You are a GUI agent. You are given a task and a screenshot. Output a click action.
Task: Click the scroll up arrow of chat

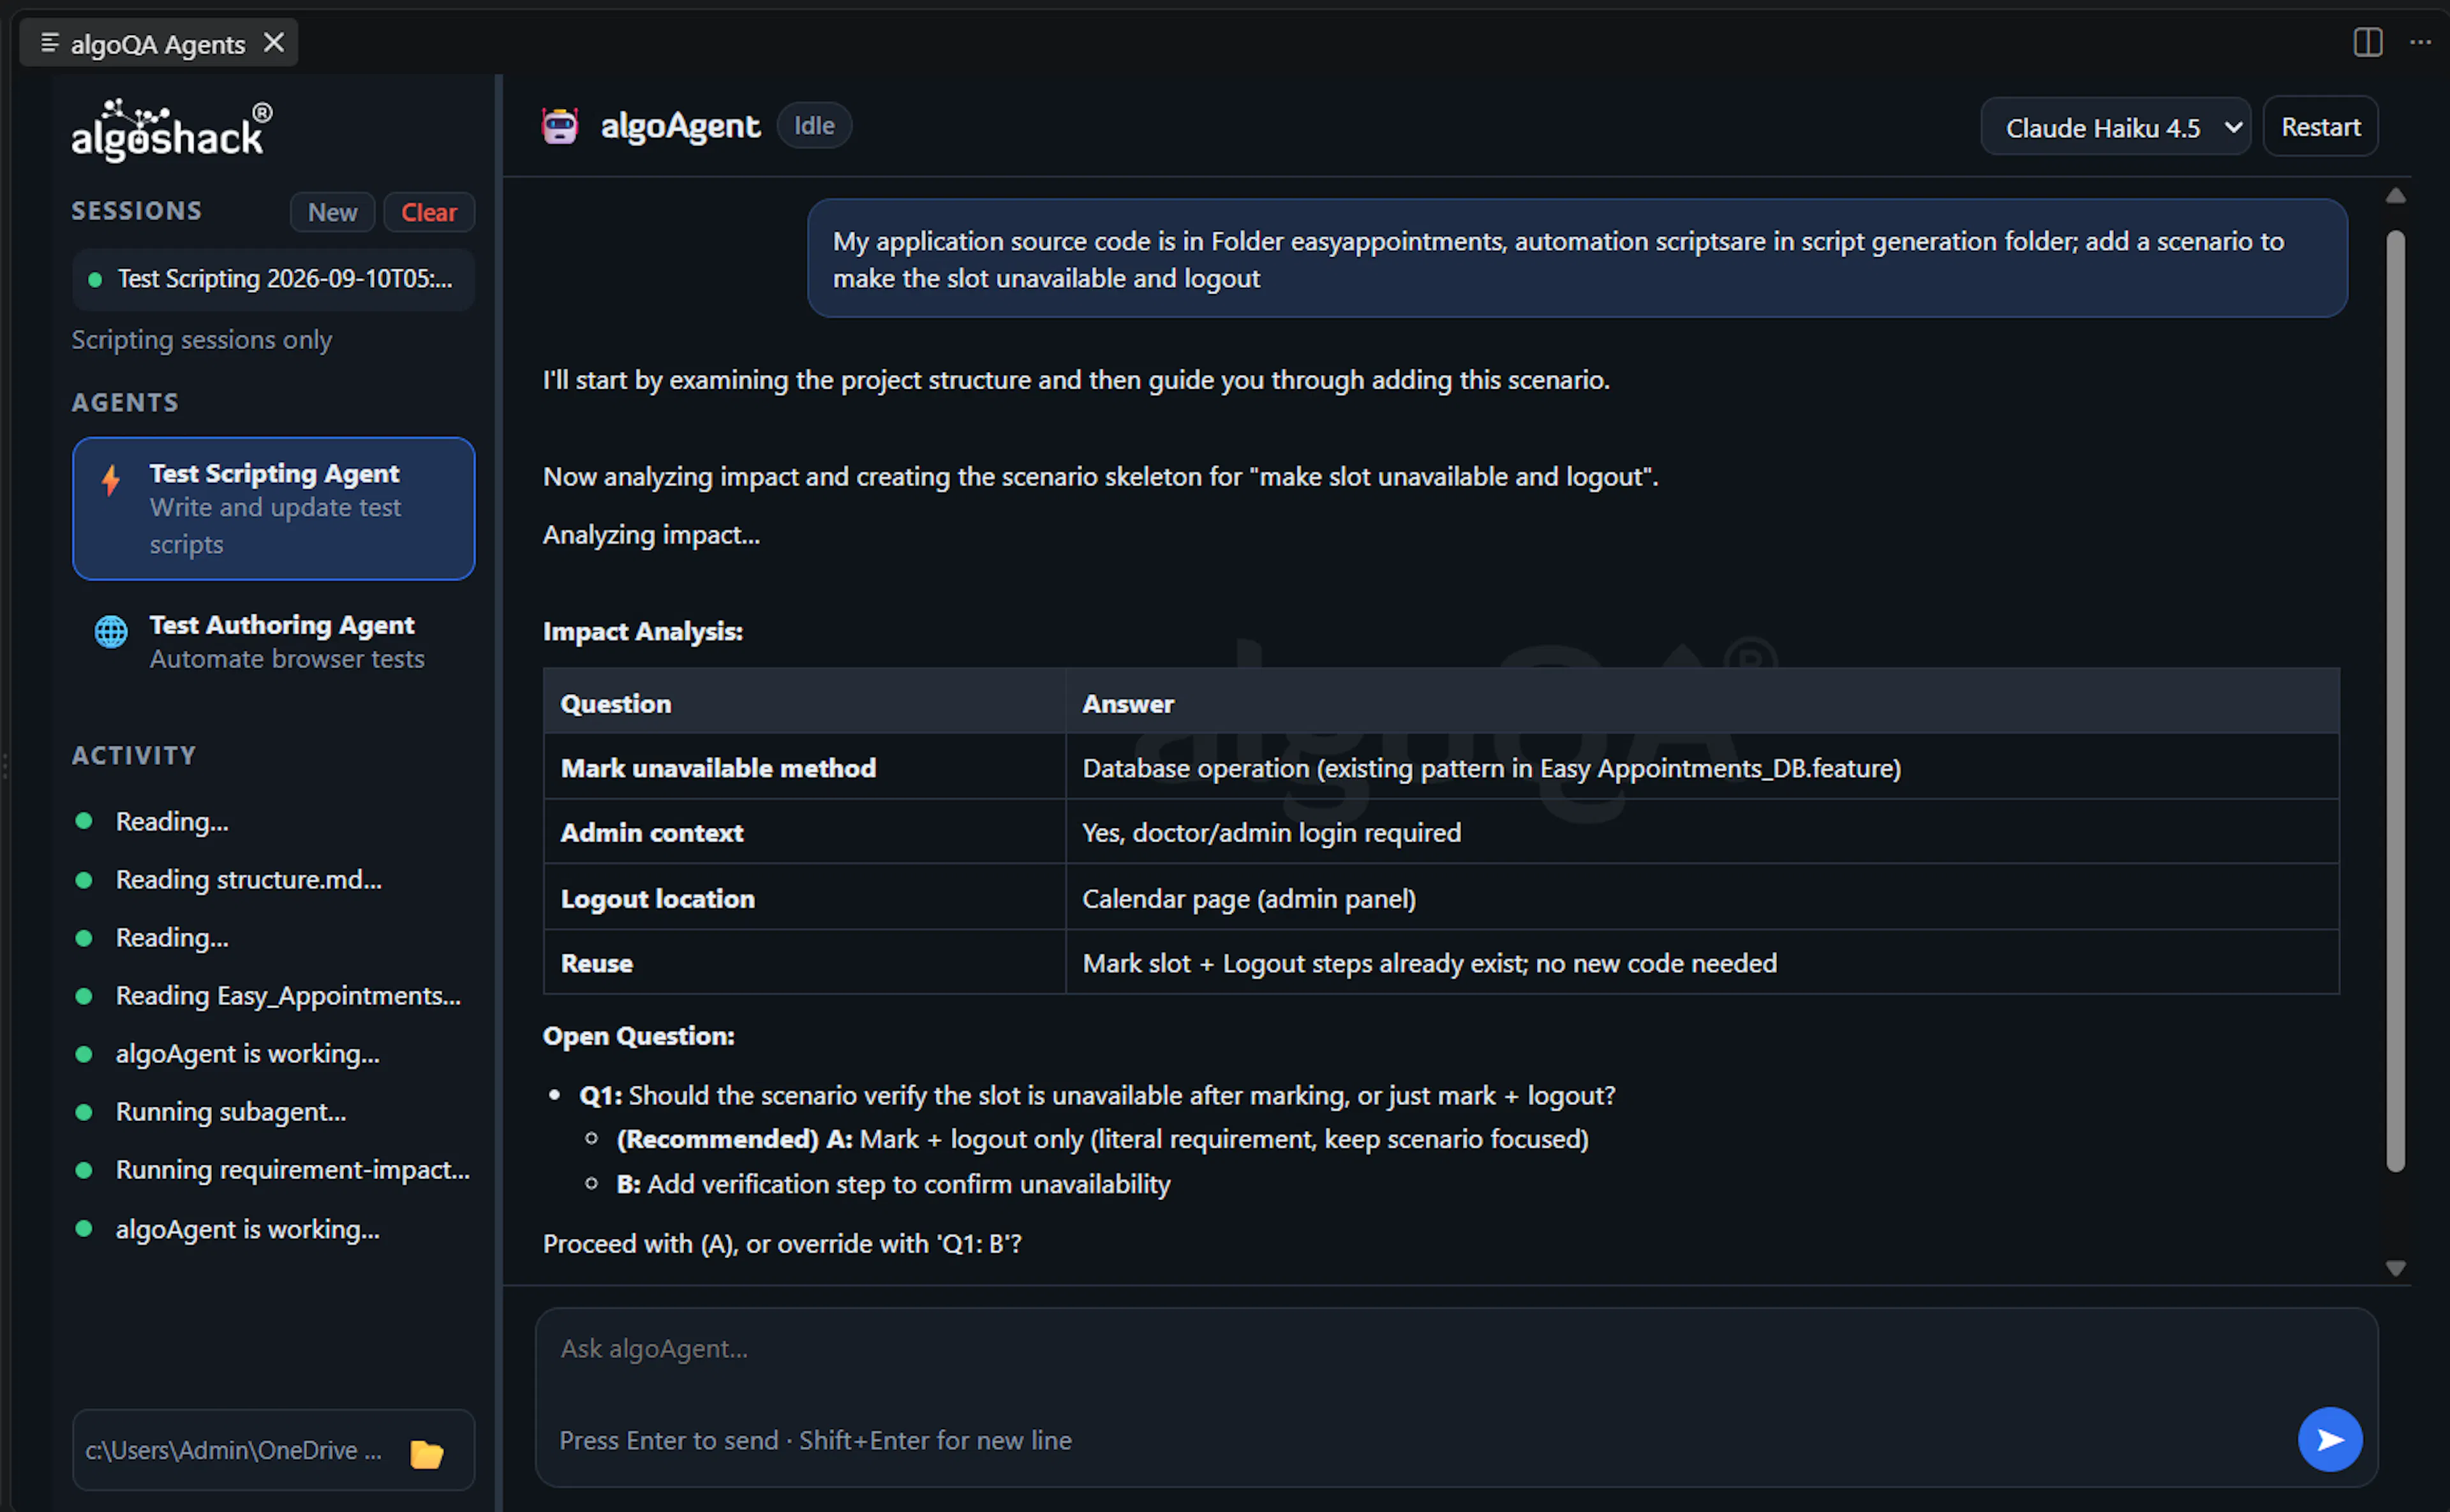[x=2395, y=195]
